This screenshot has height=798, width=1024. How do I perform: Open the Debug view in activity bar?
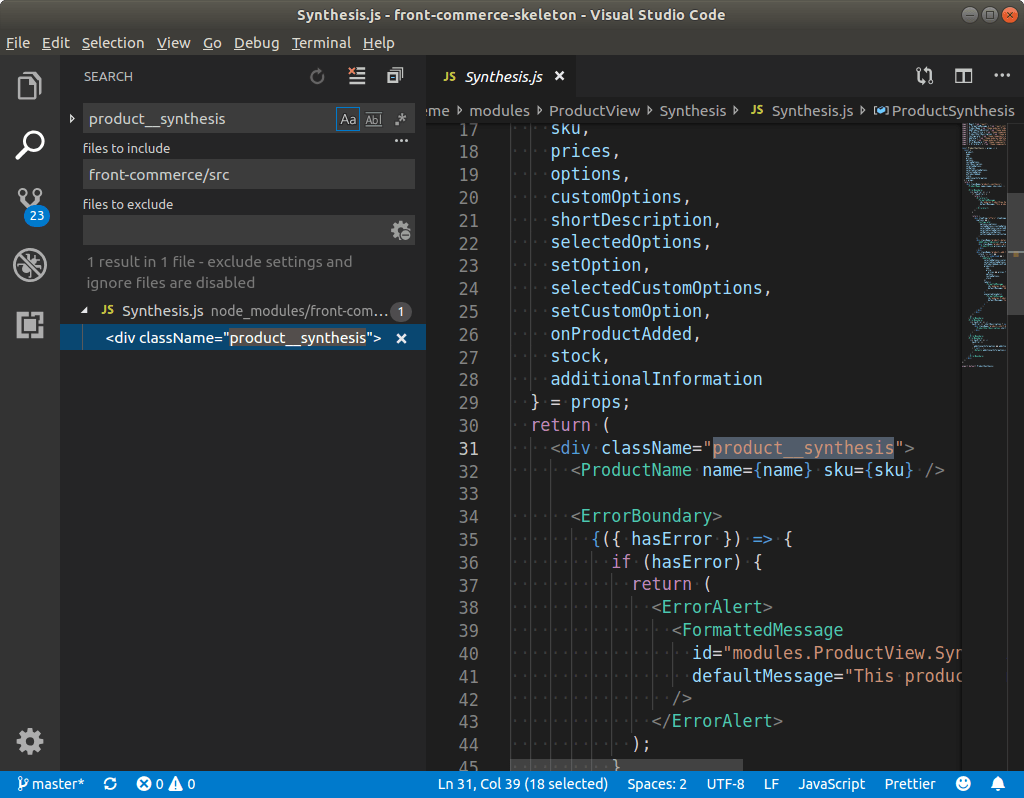click(29, 264)
